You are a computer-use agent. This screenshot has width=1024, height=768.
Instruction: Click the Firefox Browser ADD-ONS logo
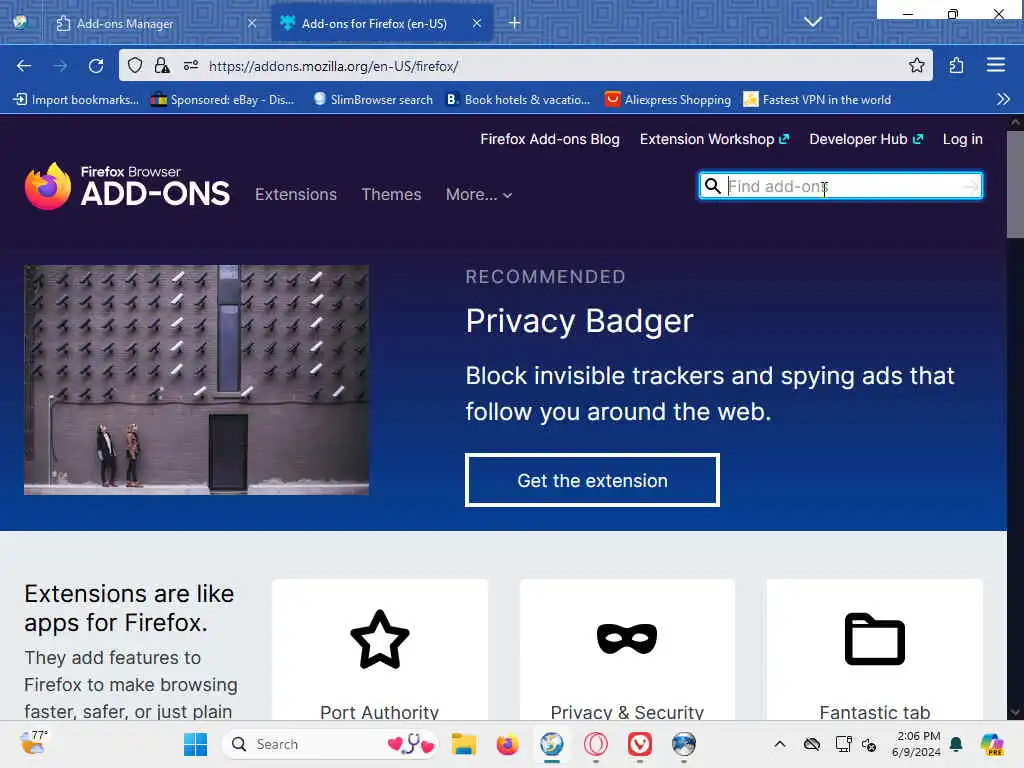click(127, 186)
